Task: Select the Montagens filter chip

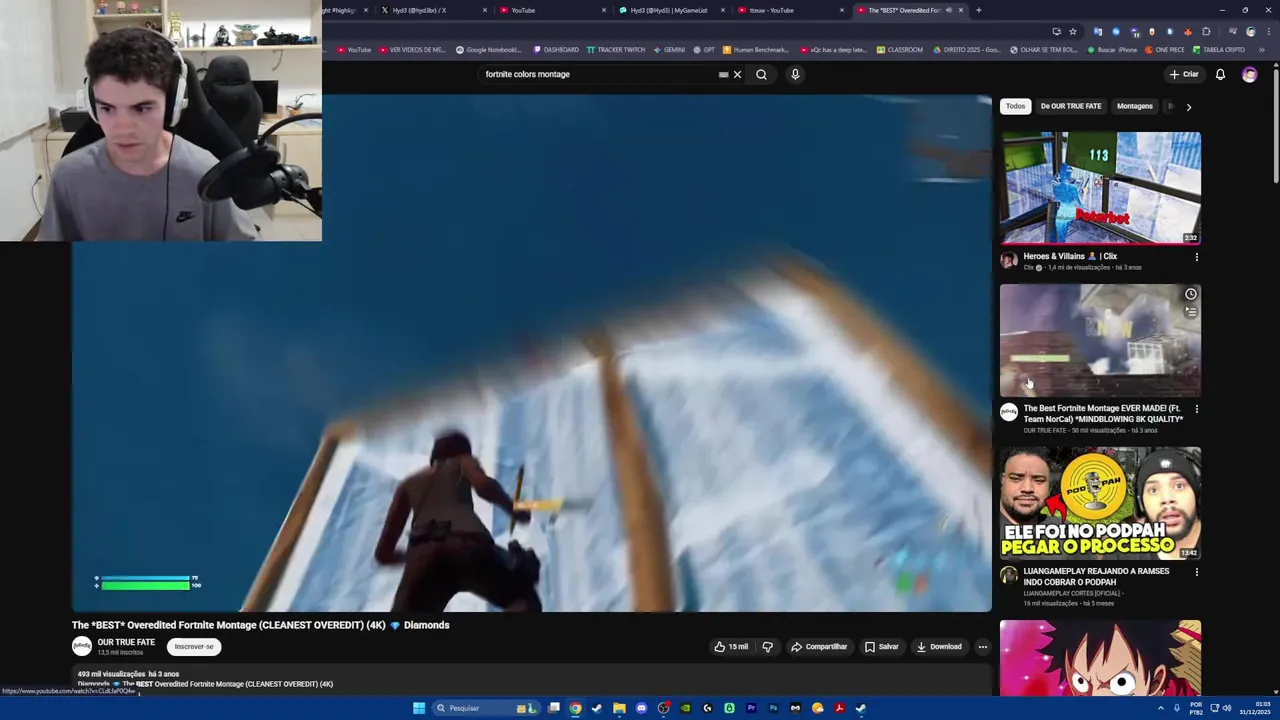Action: pyautogui.click(x=1134, y=106)
